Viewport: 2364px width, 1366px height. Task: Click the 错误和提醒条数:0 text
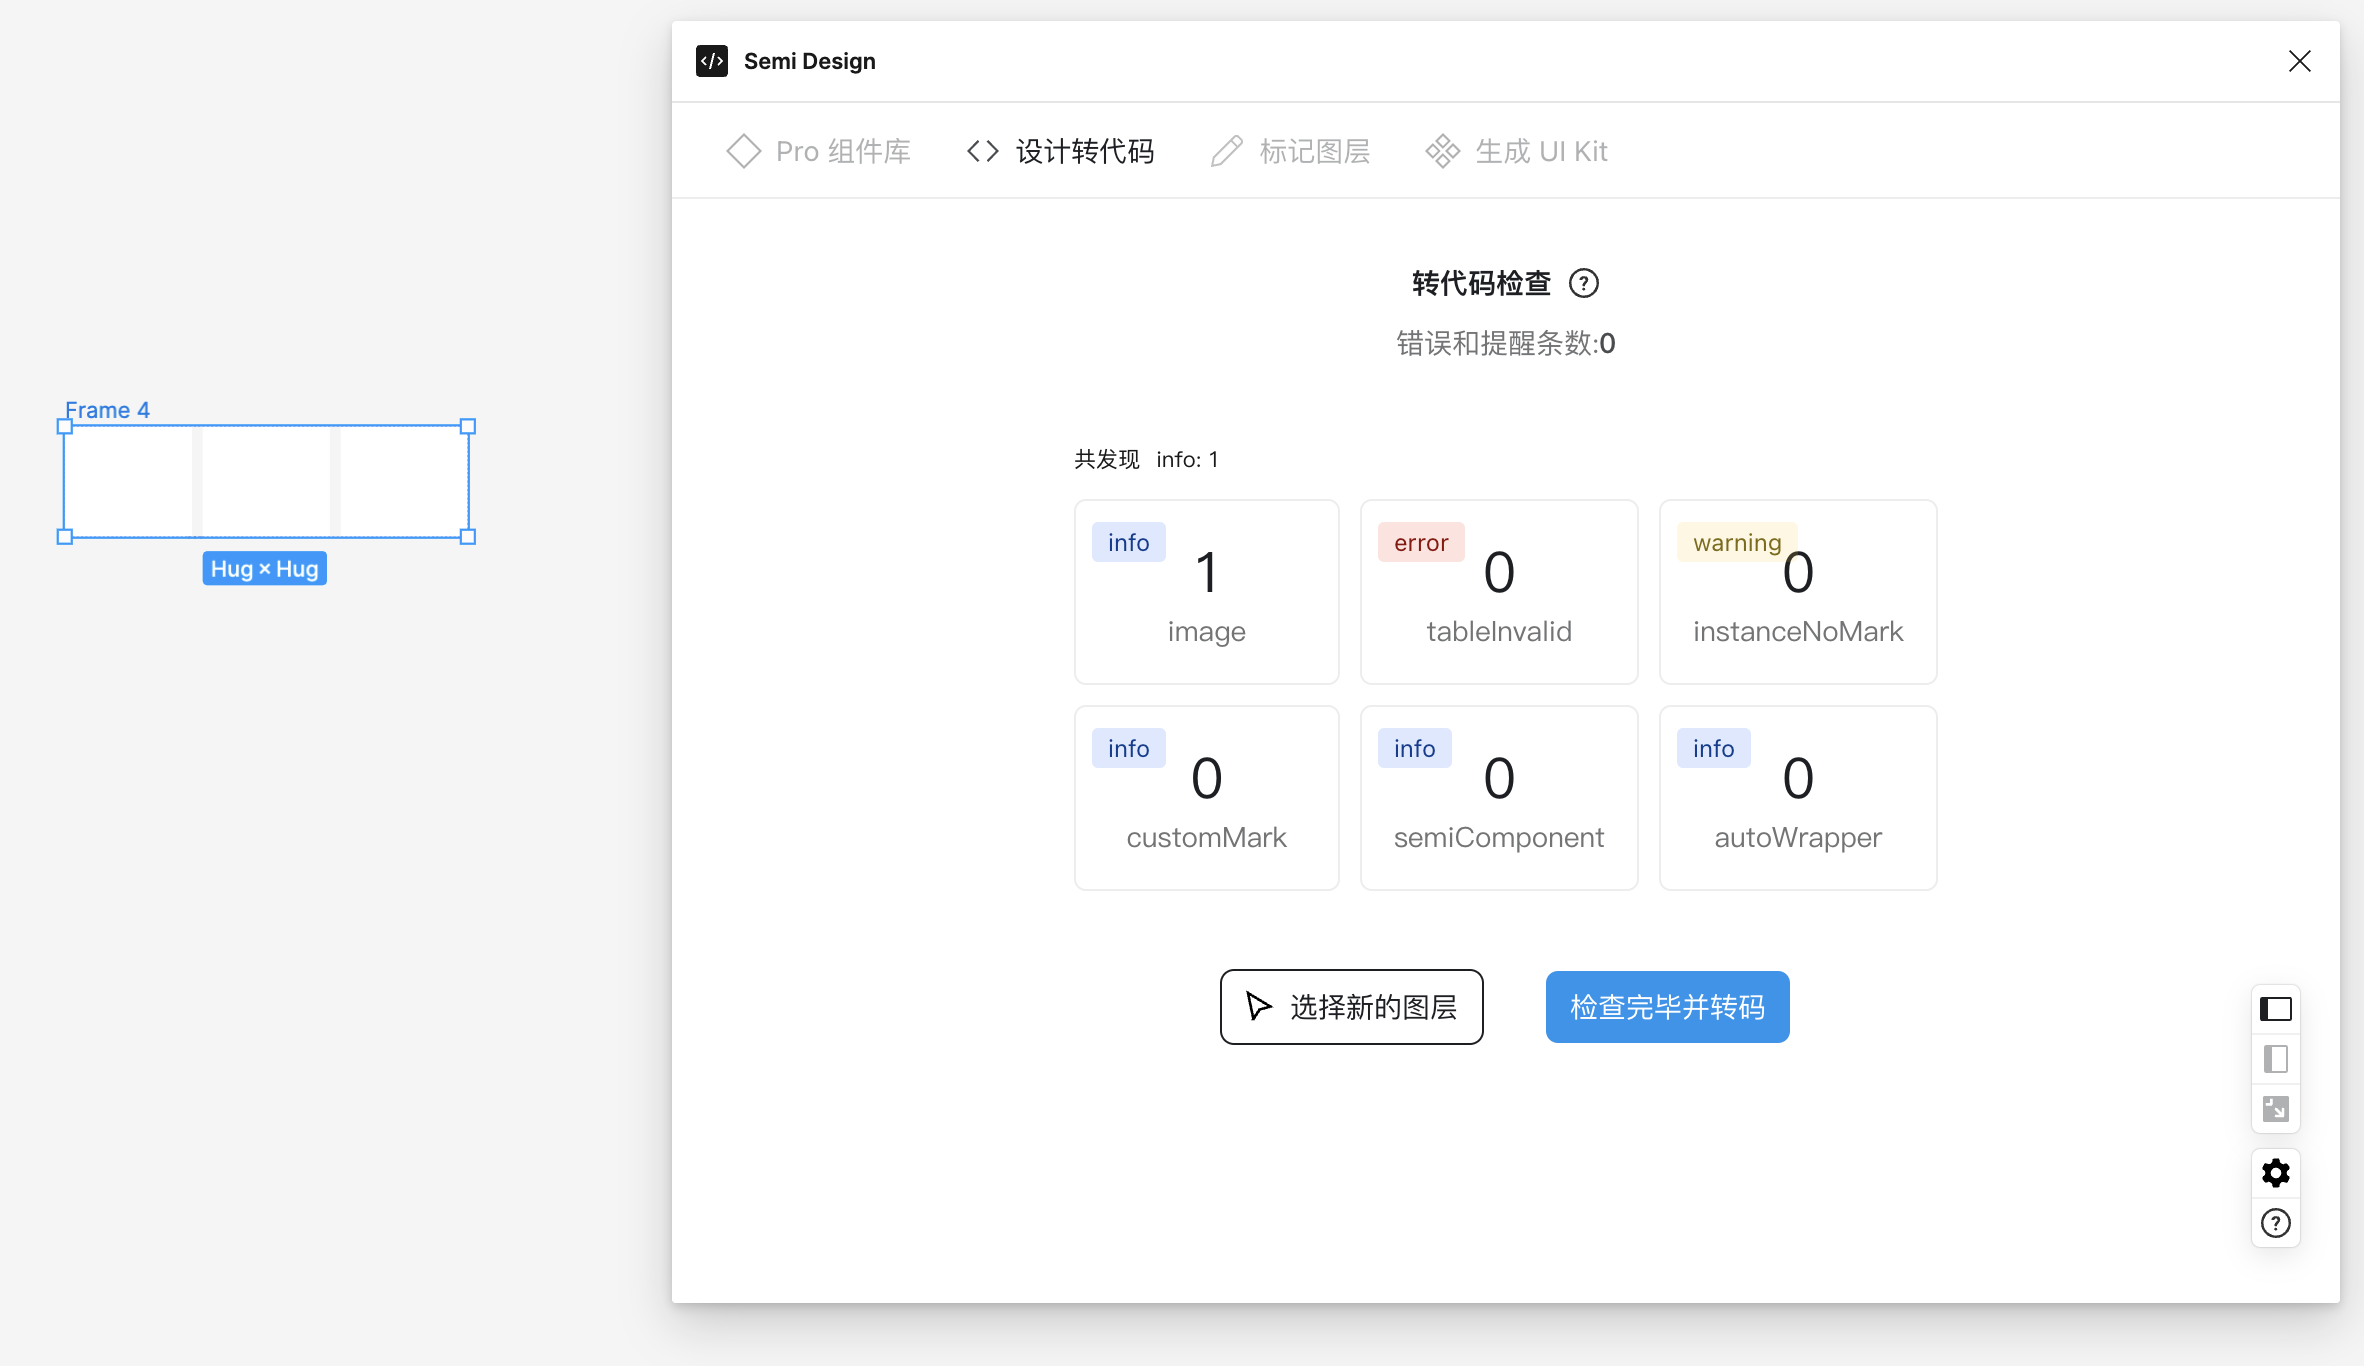(x=1505, y=344)
